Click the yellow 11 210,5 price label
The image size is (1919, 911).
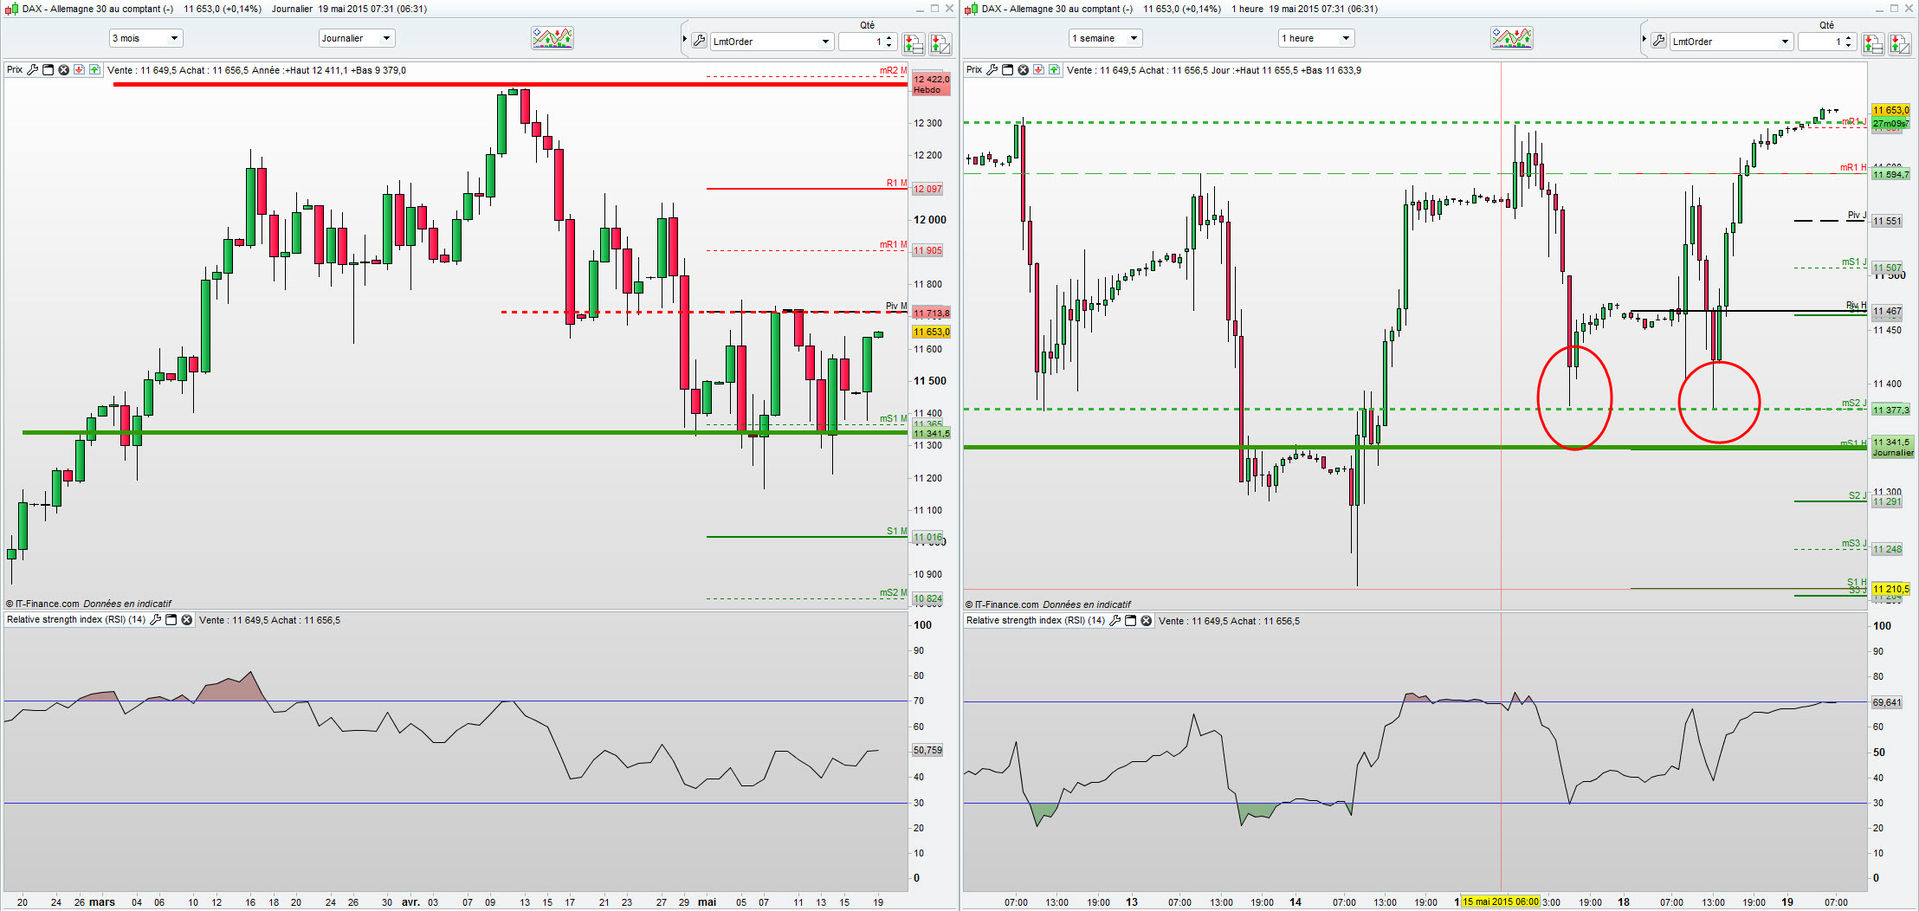point(1891,589)
